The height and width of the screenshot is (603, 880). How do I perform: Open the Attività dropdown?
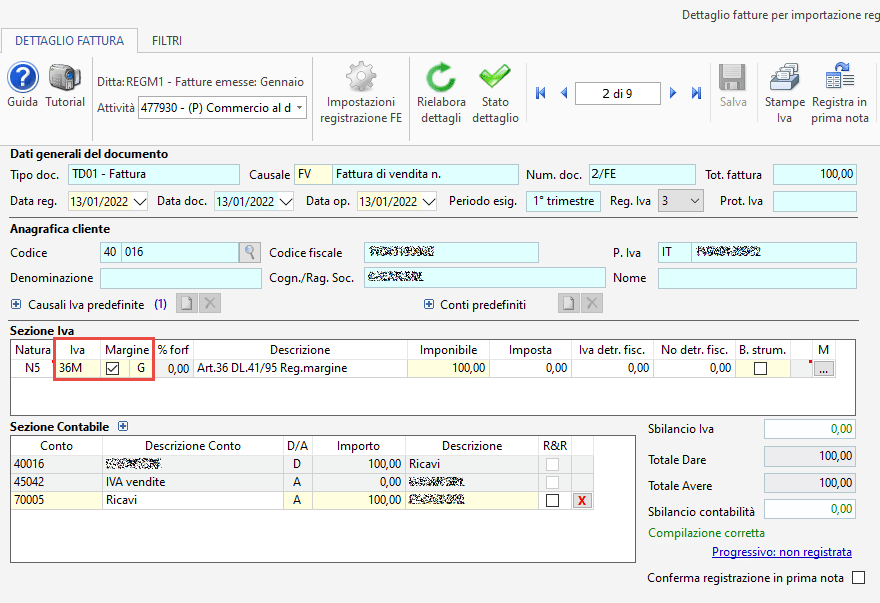point(300,107)
